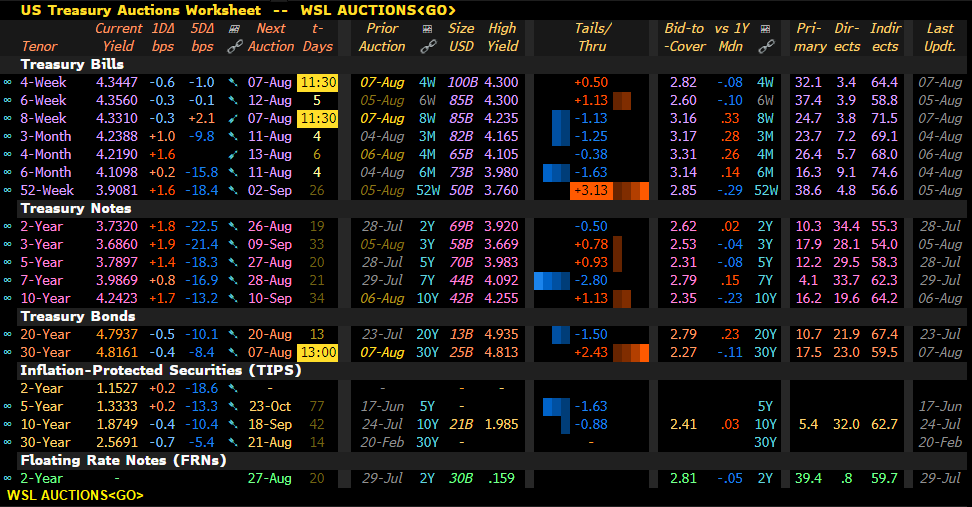The height and width of the screenshot is (507, 972).
Task: Open the yield chart icon in the 20-Year row
Action: click(x=233, y=334)
